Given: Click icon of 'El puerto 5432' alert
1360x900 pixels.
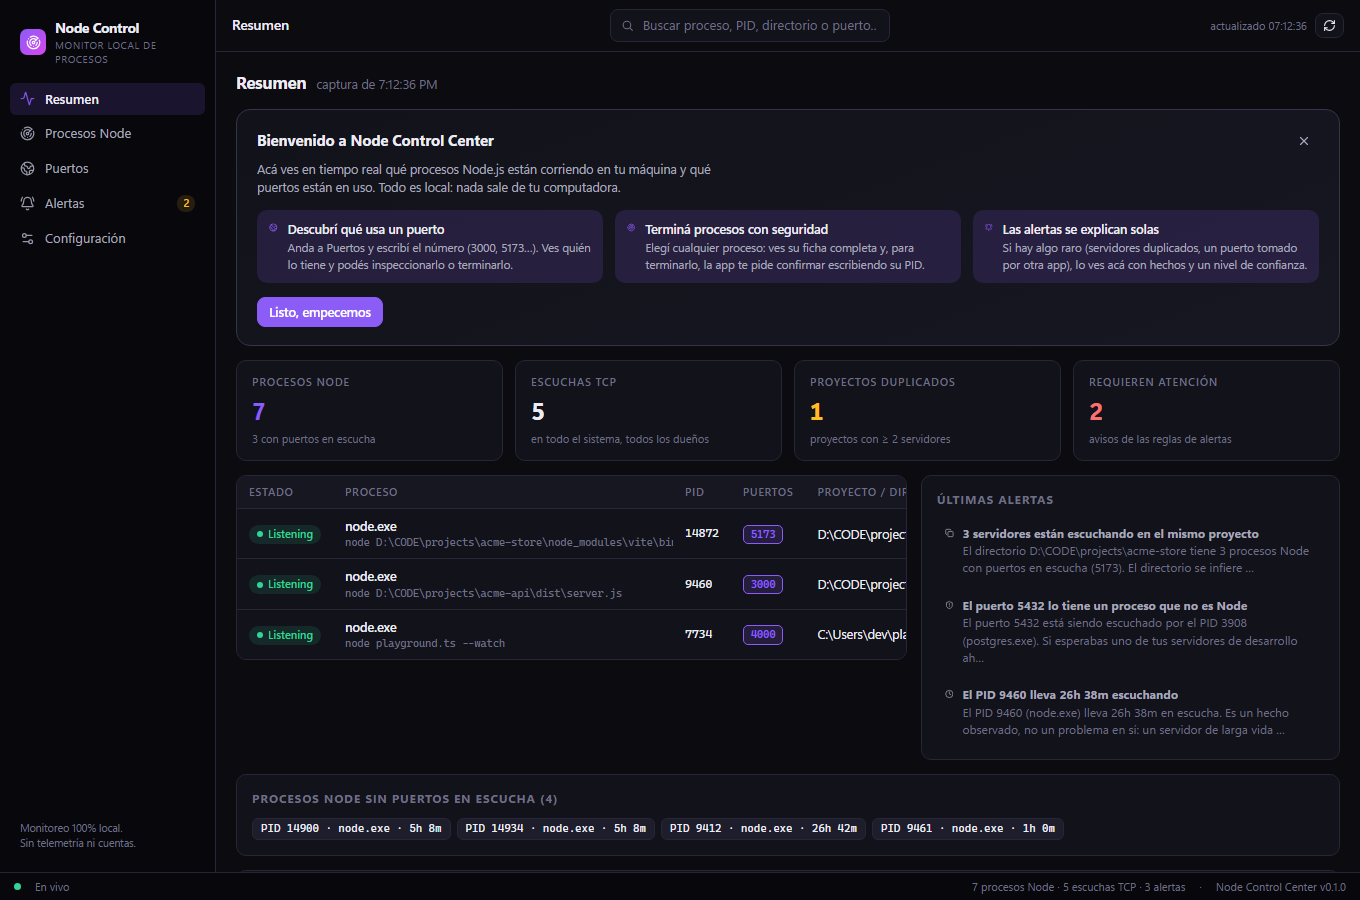Looking at the screenshot, I should [949, 605].
